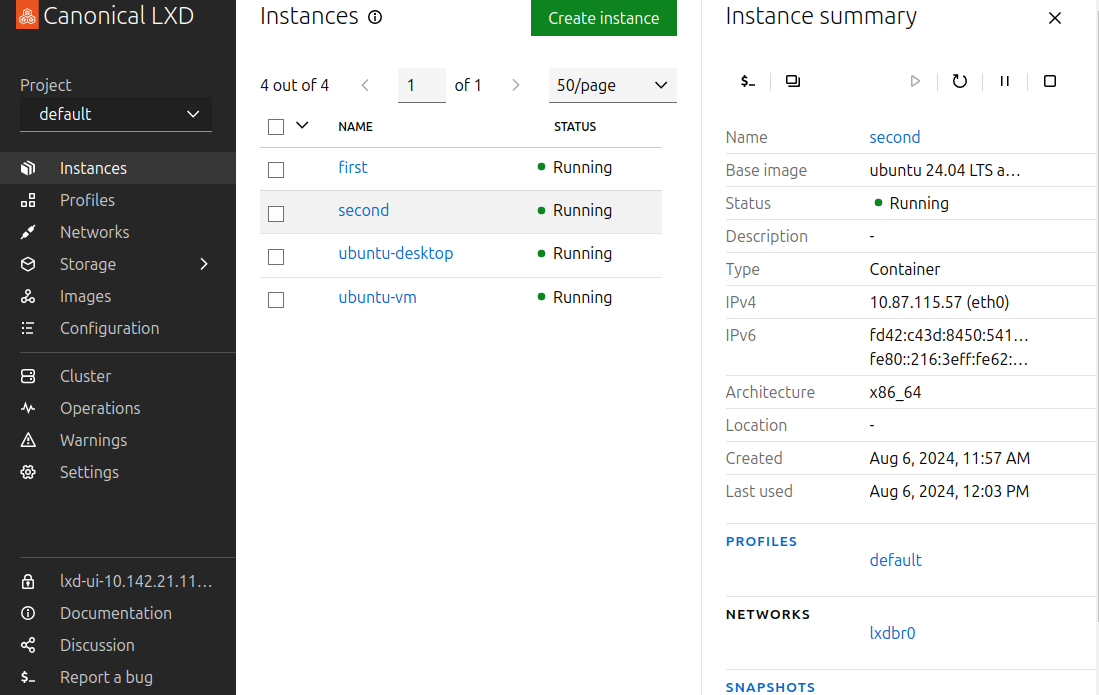Select the ubuntu-vm instance checkbox
This screenshot has height=695, width=1099.
click(x=276, y=300)
